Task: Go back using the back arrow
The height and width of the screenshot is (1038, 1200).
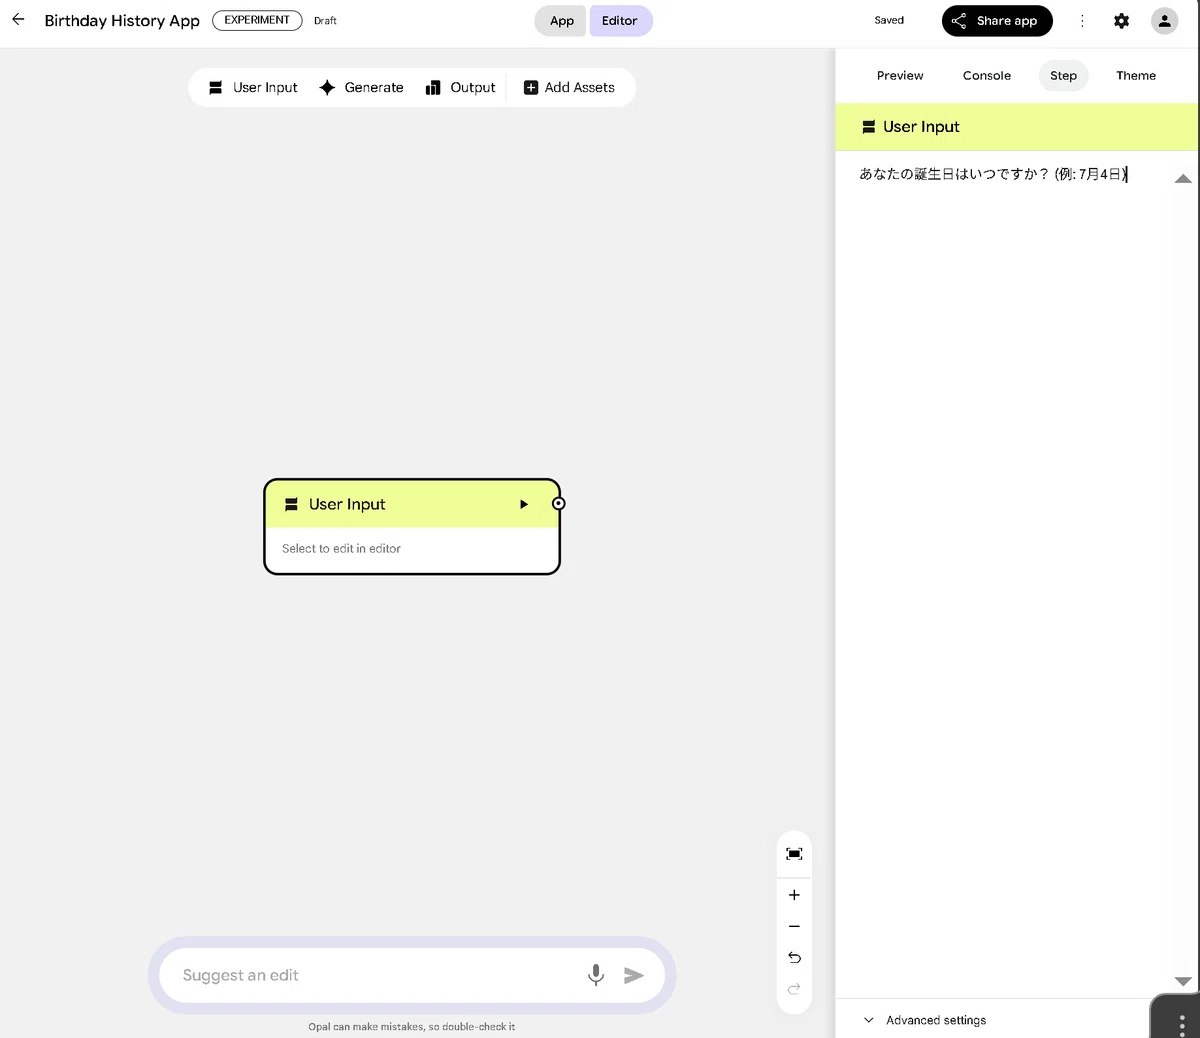Action: (x=18, y=20)
